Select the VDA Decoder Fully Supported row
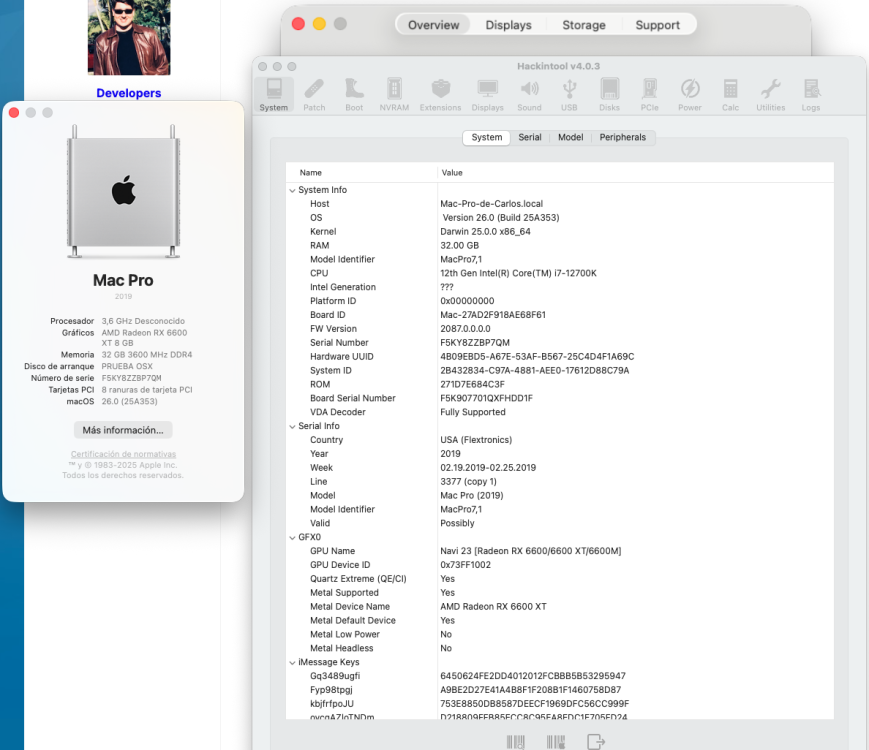The width and height of the screenshot is (869, 750). [560, 412]
